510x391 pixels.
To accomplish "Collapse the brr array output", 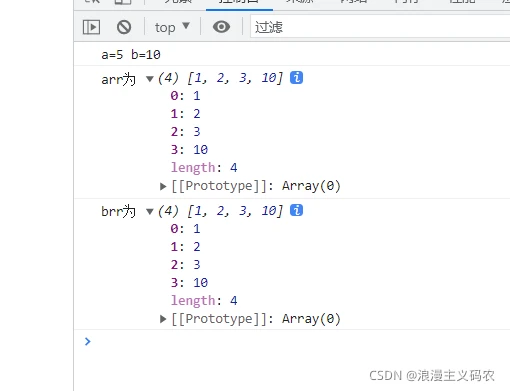I will pos(150,211).
